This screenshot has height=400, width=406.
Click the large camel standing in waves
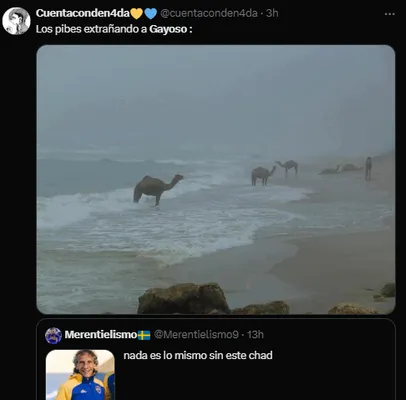[x=158, y=189]
